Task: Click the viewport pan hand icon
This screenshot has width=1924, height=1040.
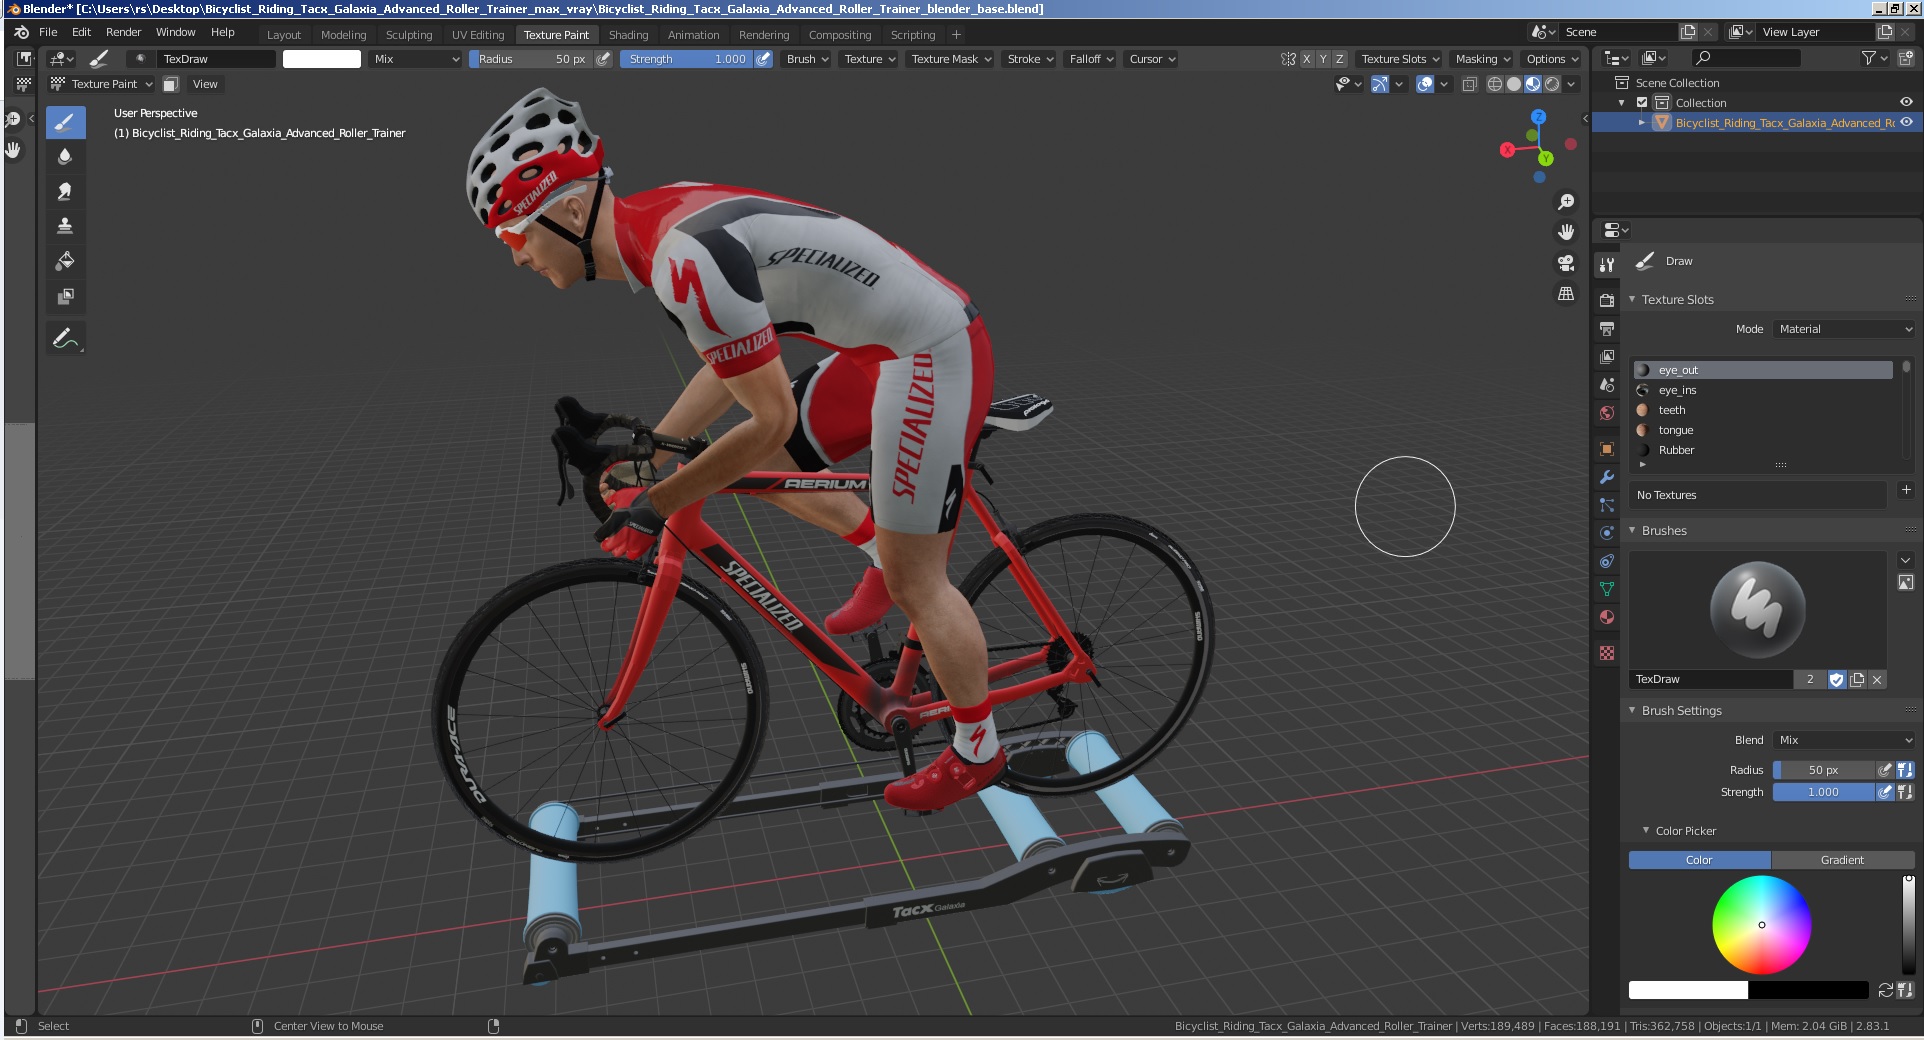Action: [1566, 232]
